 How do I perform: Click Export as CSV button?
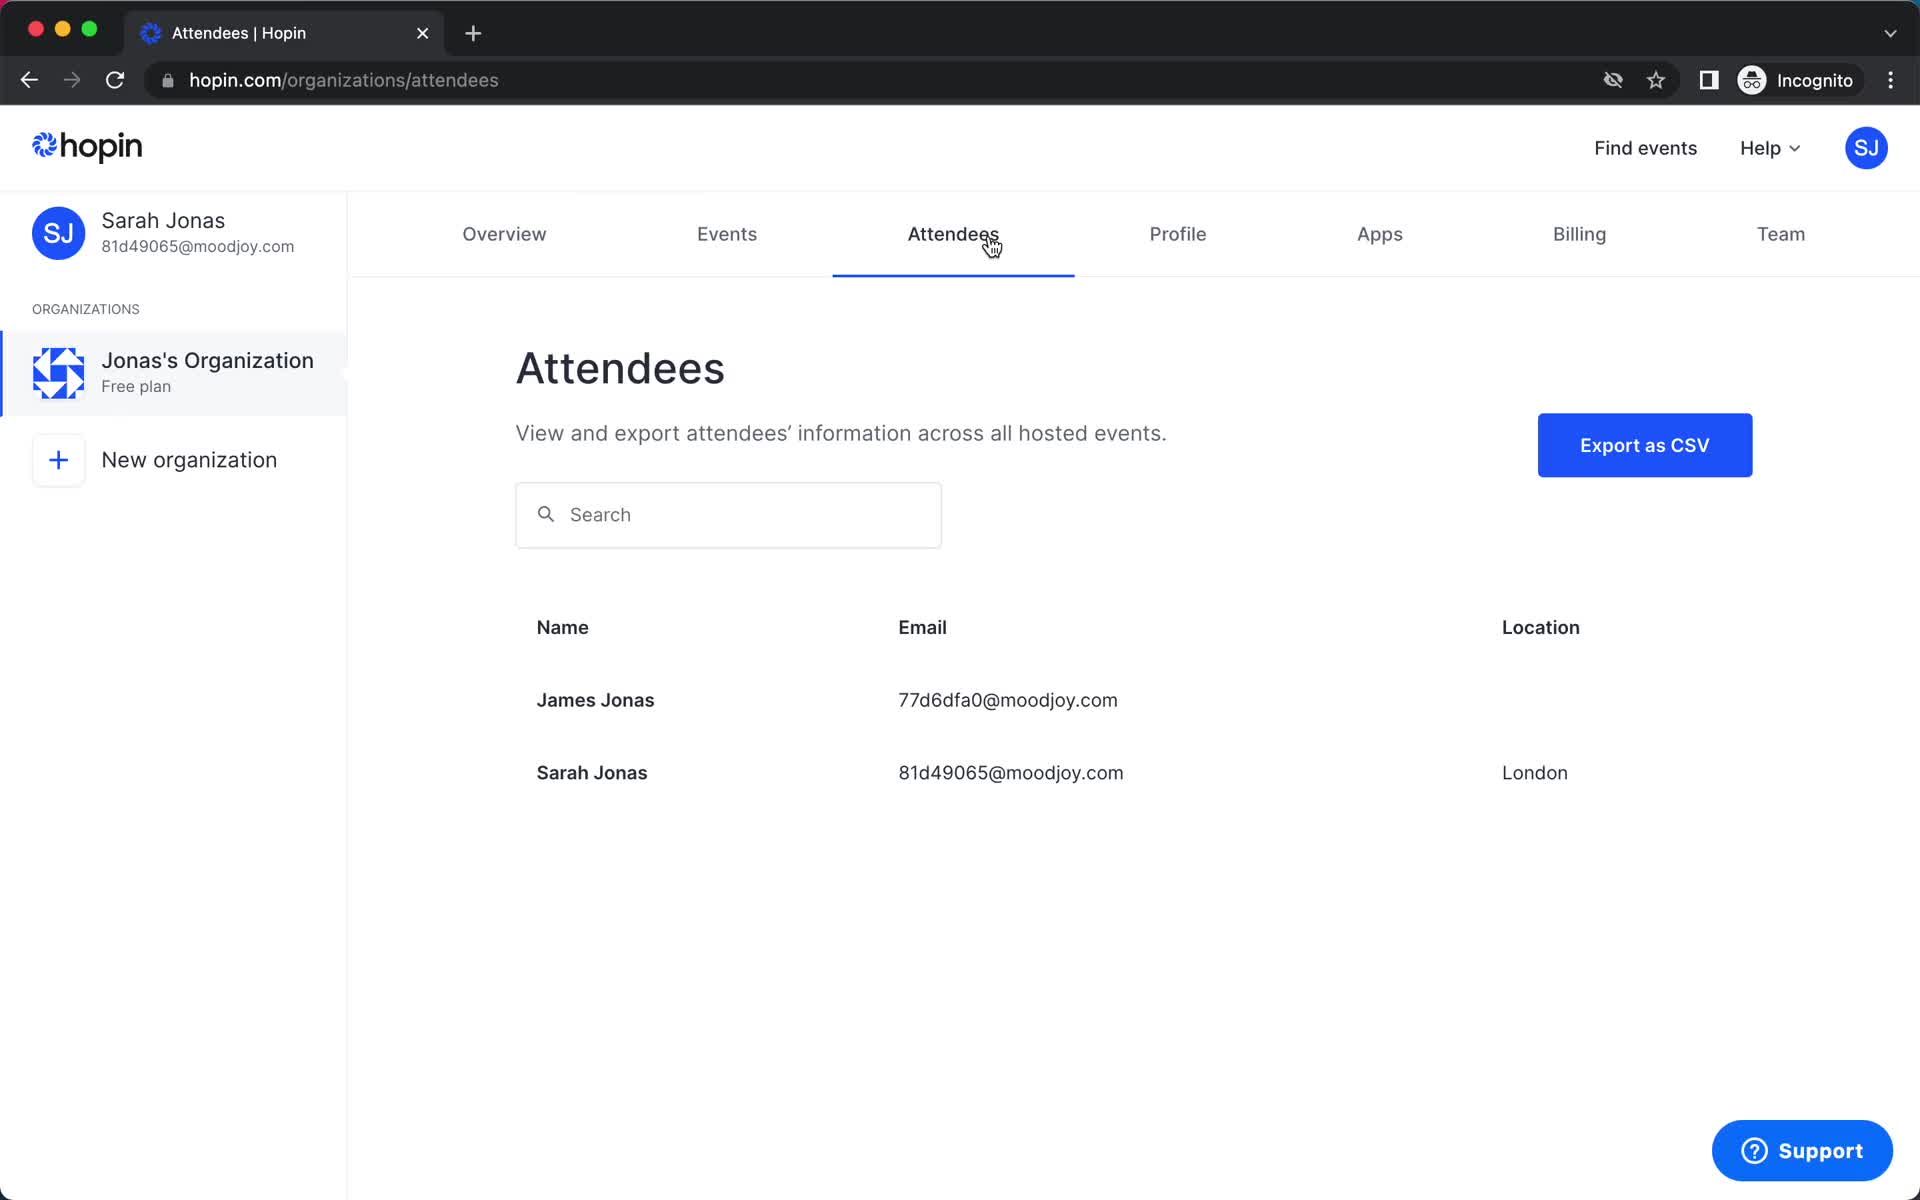click(1645, 445)
